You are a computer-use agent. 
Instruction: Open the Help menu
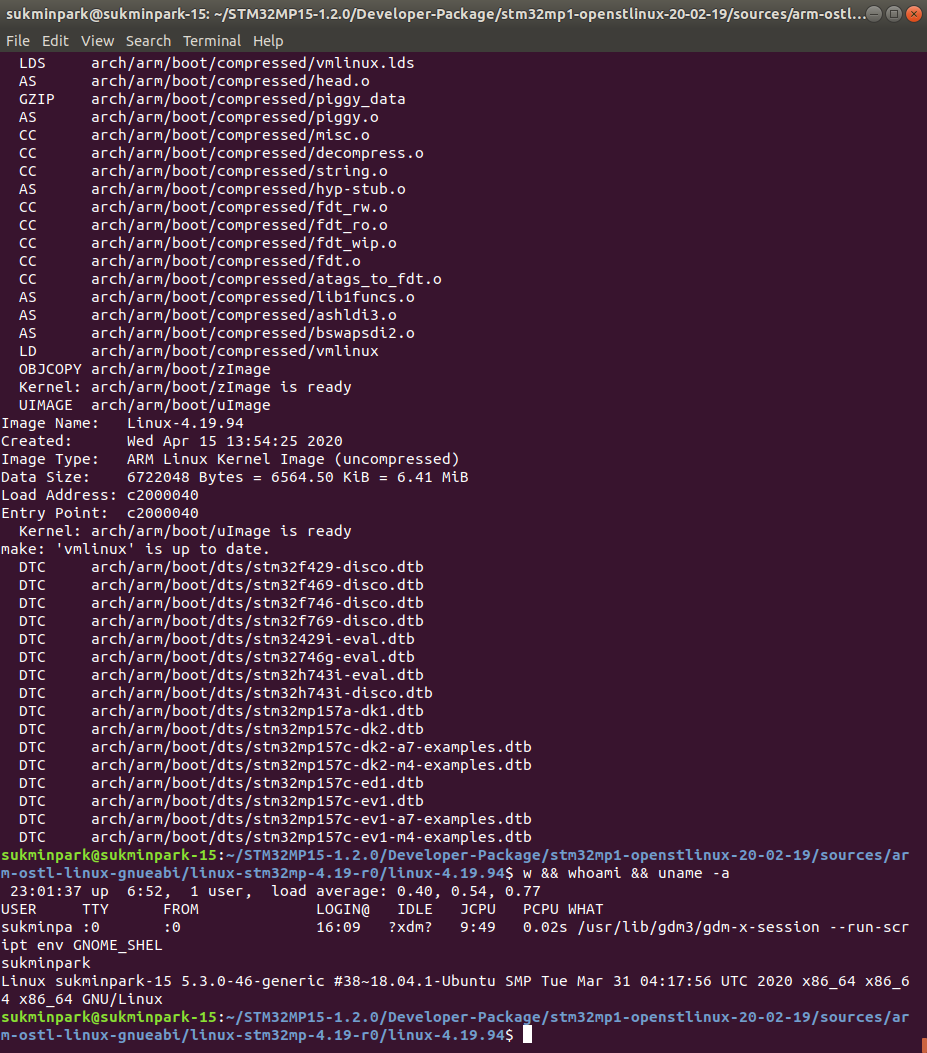tap(268, 41)
